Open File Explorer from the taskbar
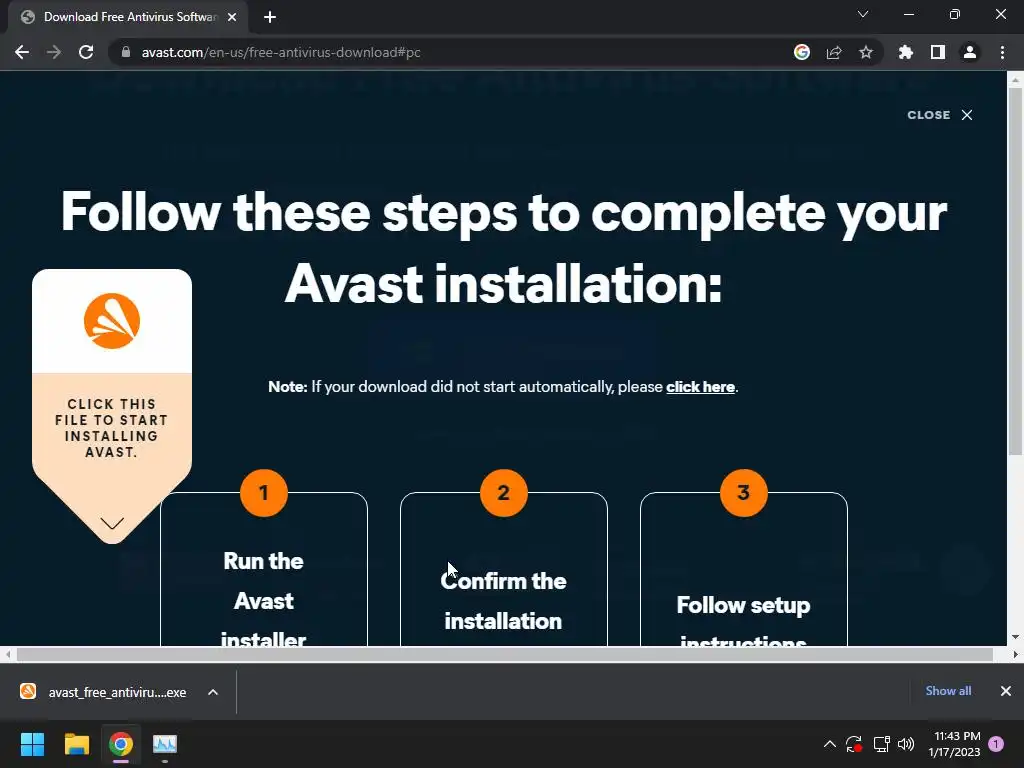The image size is (1024, 768). tap(76, 744)
